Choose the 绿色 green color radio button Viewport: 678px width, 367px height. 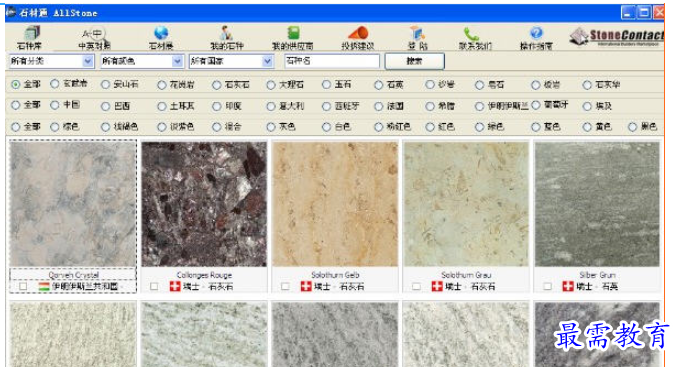click(480, 127)
